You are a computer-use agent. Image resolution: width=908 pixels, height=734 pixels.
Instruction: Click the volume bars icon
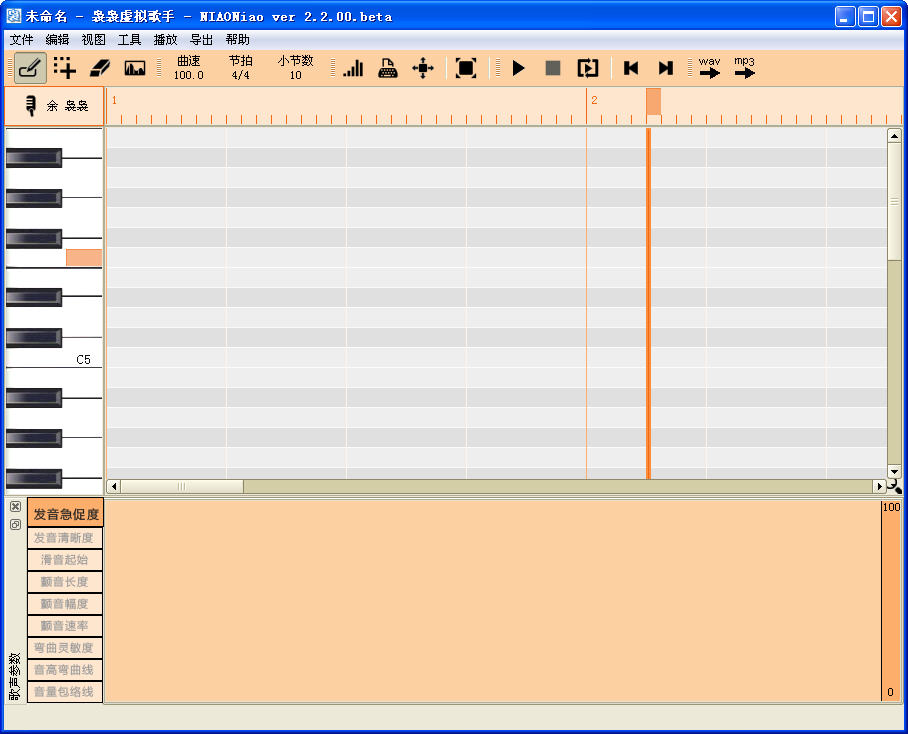(x=353, y=68)
